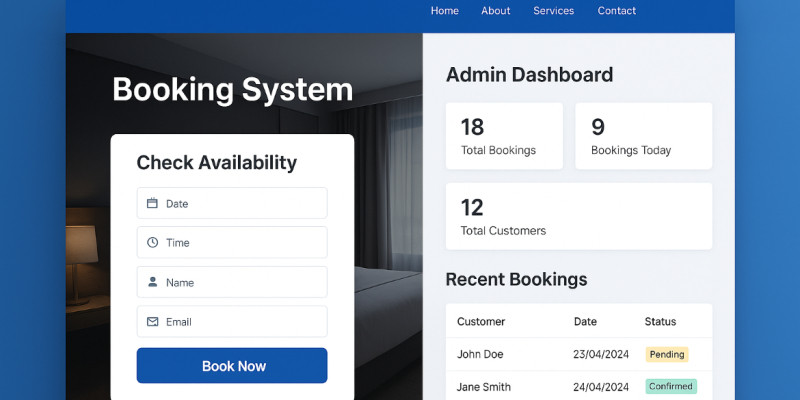
Task: Click the clock icon in the Time field
Action: point(153,243)
